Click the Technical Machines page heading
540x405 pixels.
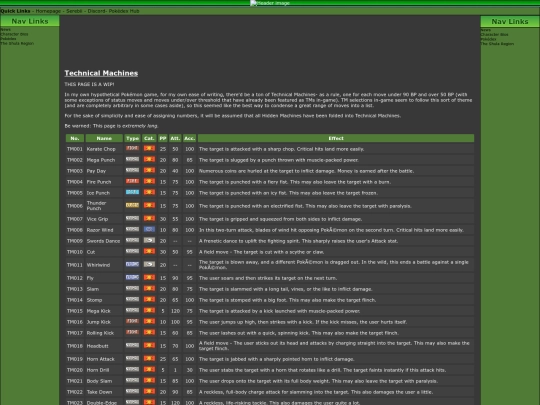101,73
